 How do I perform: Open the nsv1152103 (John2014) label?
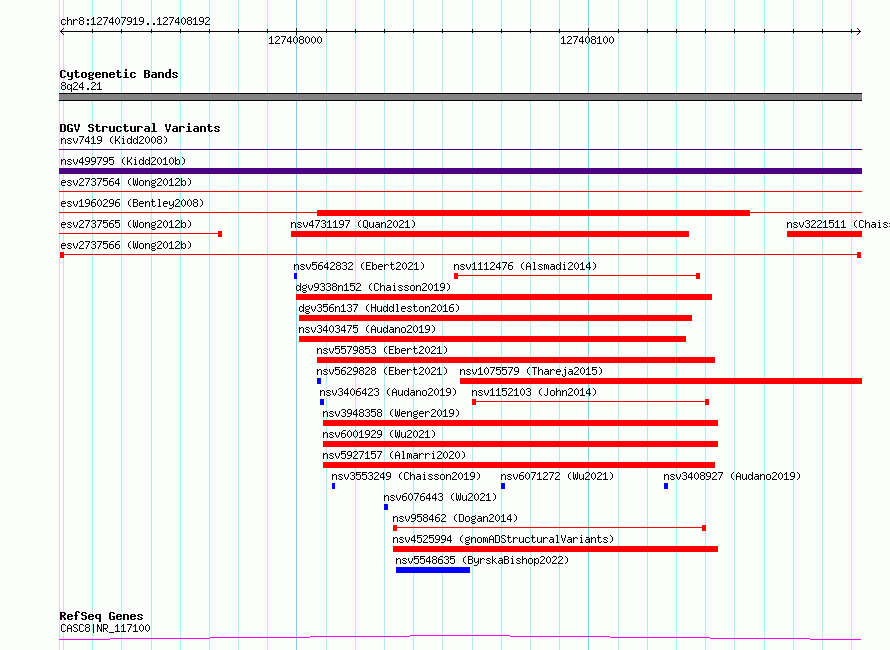coord(534,392)
